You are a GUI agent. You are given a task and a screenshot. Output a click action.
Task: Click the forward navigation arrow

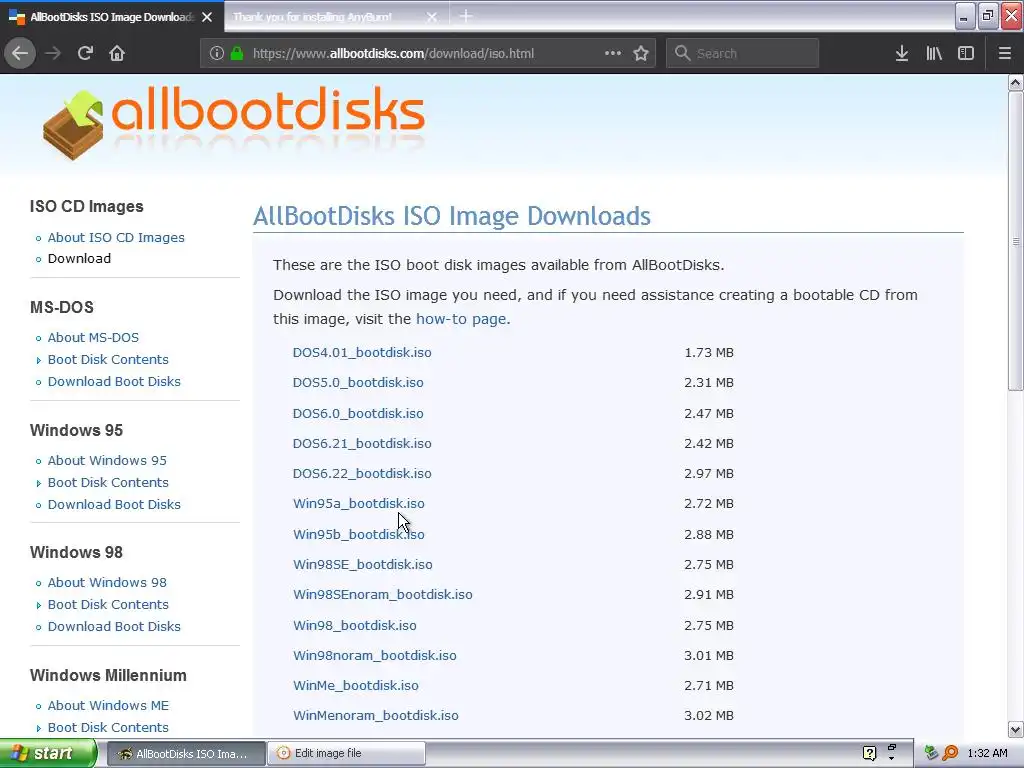[x=53, y=53]
